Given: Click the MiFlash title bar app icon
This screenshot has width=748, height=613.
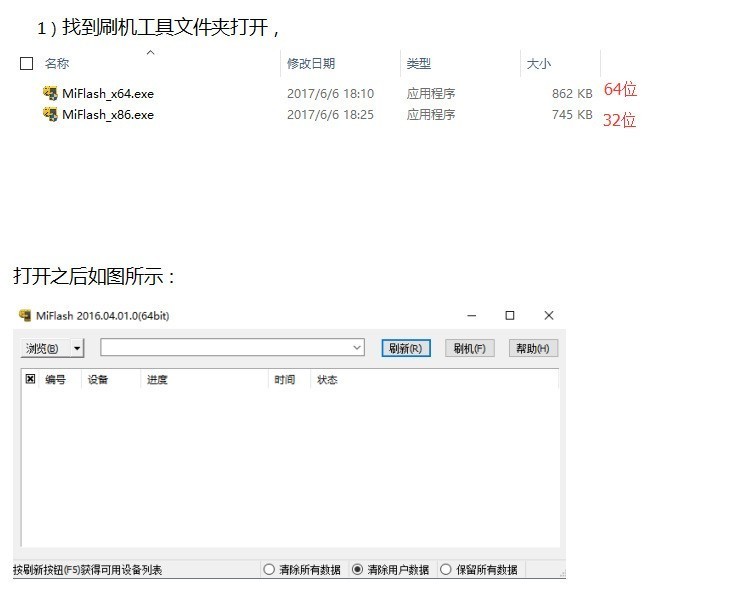Looking at the screenshot, I should click(25, 315).
